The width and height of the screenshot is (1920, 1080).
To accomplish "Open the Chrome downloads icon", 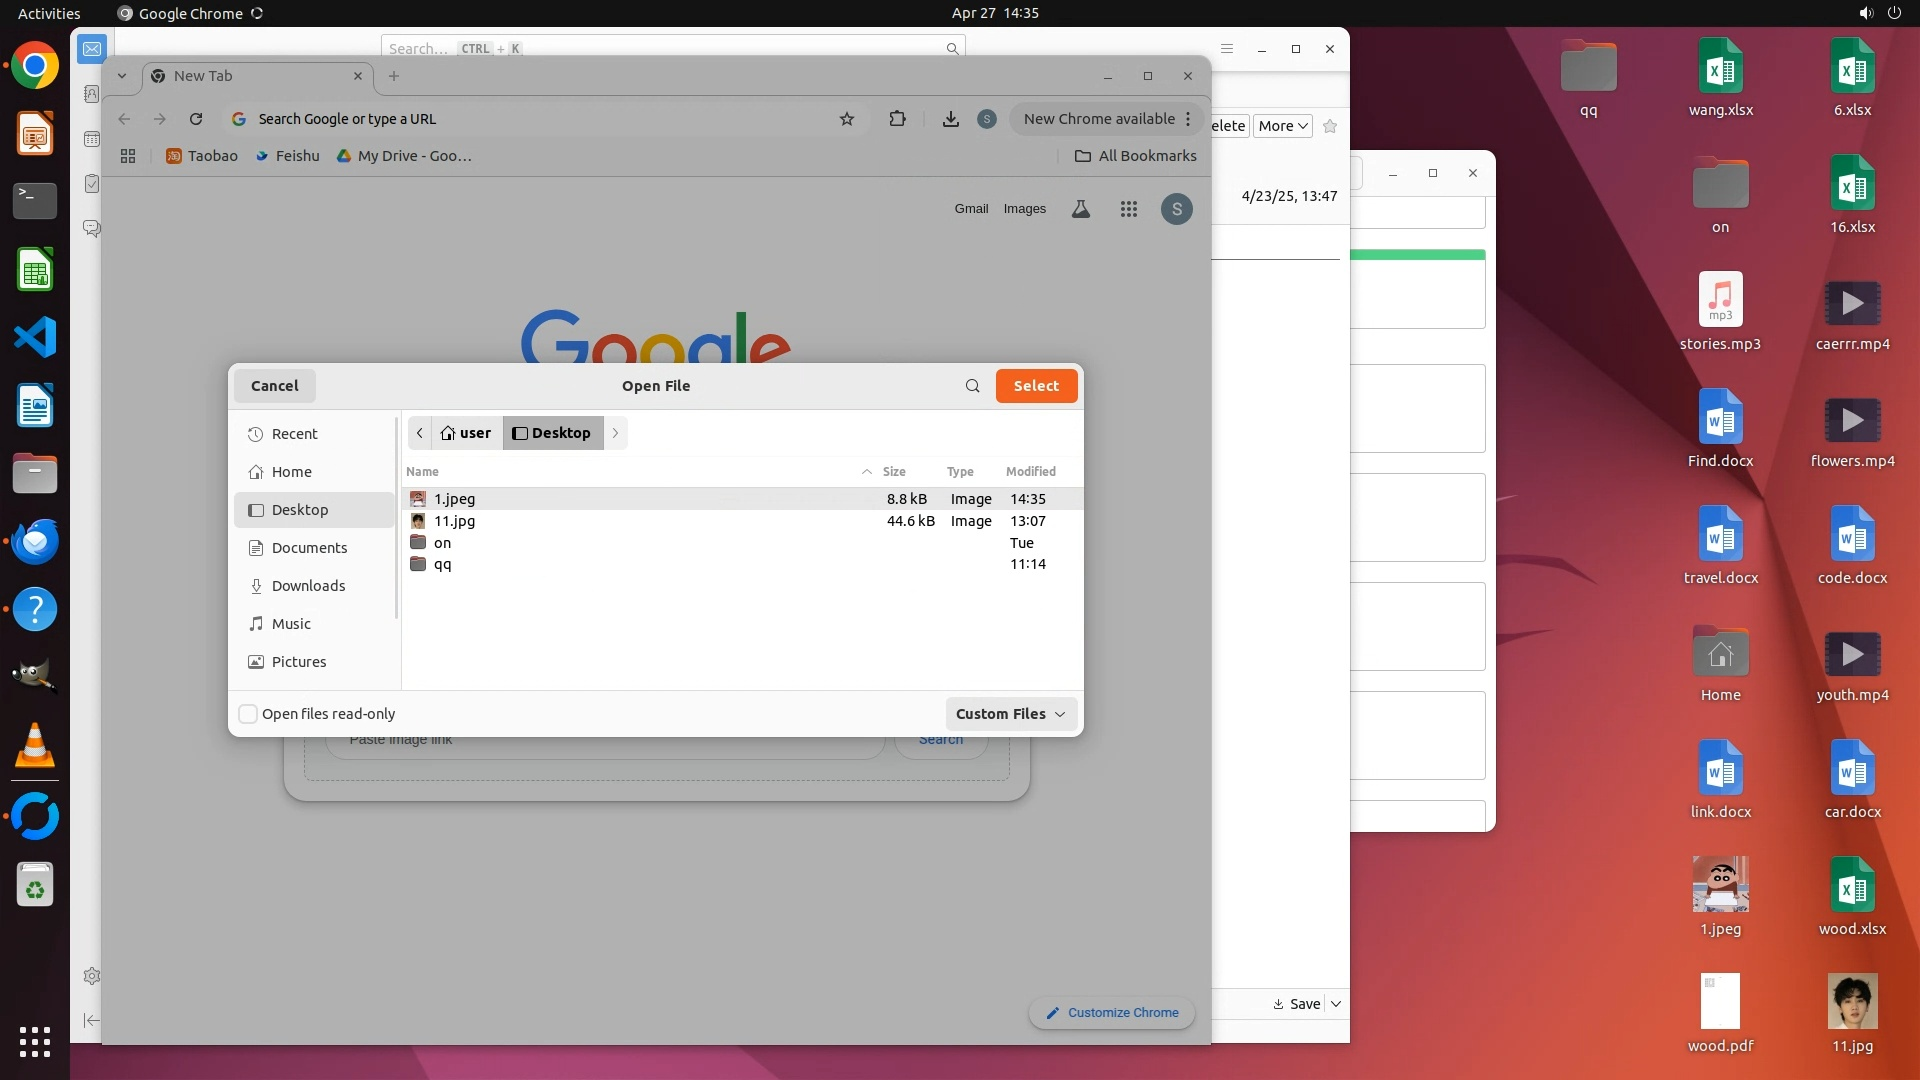I will [x=950, y=119].
